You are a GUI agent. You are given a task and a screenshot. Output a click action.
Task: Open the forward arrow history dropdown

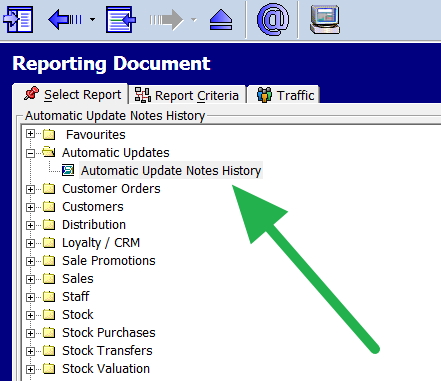coord(194,20)
